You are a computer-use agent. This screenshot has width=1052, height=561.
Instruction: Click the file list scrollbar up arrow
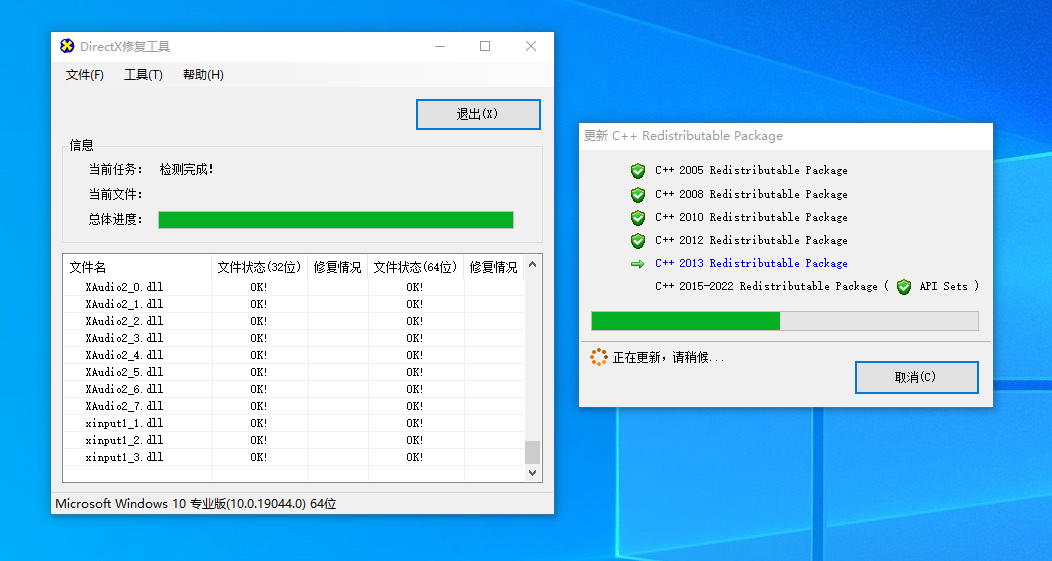point(532,264)
